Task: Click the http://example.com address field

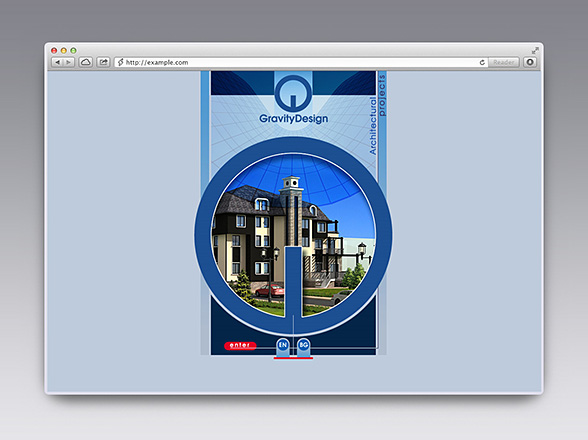Action: (301, 62)
